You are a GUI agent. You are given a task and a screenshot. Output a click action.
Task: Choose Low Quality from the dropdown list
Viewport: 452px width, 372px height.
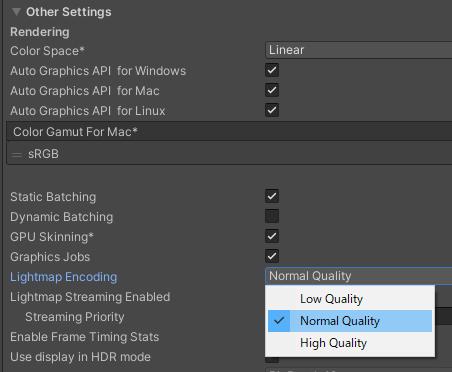[x=350, y=299]
